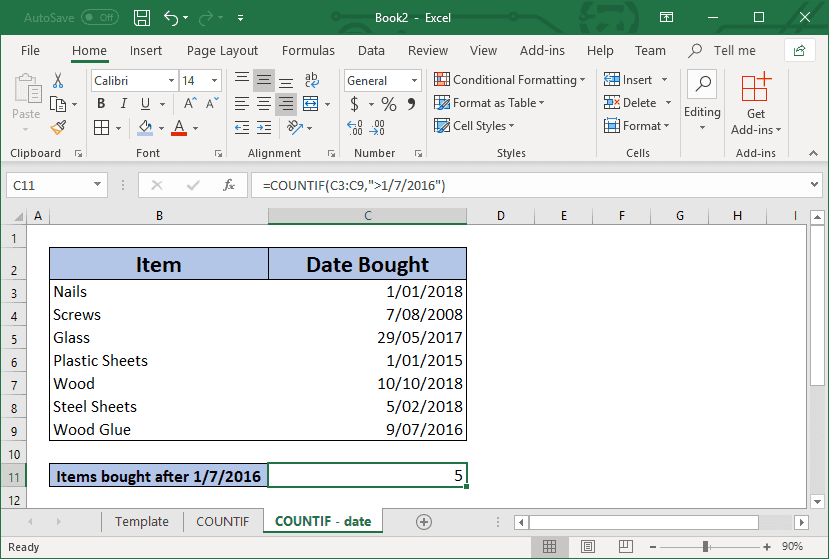This screenshot has width=829, height=559.
Task: Apply Bold formatting
Action: (101, 104)
